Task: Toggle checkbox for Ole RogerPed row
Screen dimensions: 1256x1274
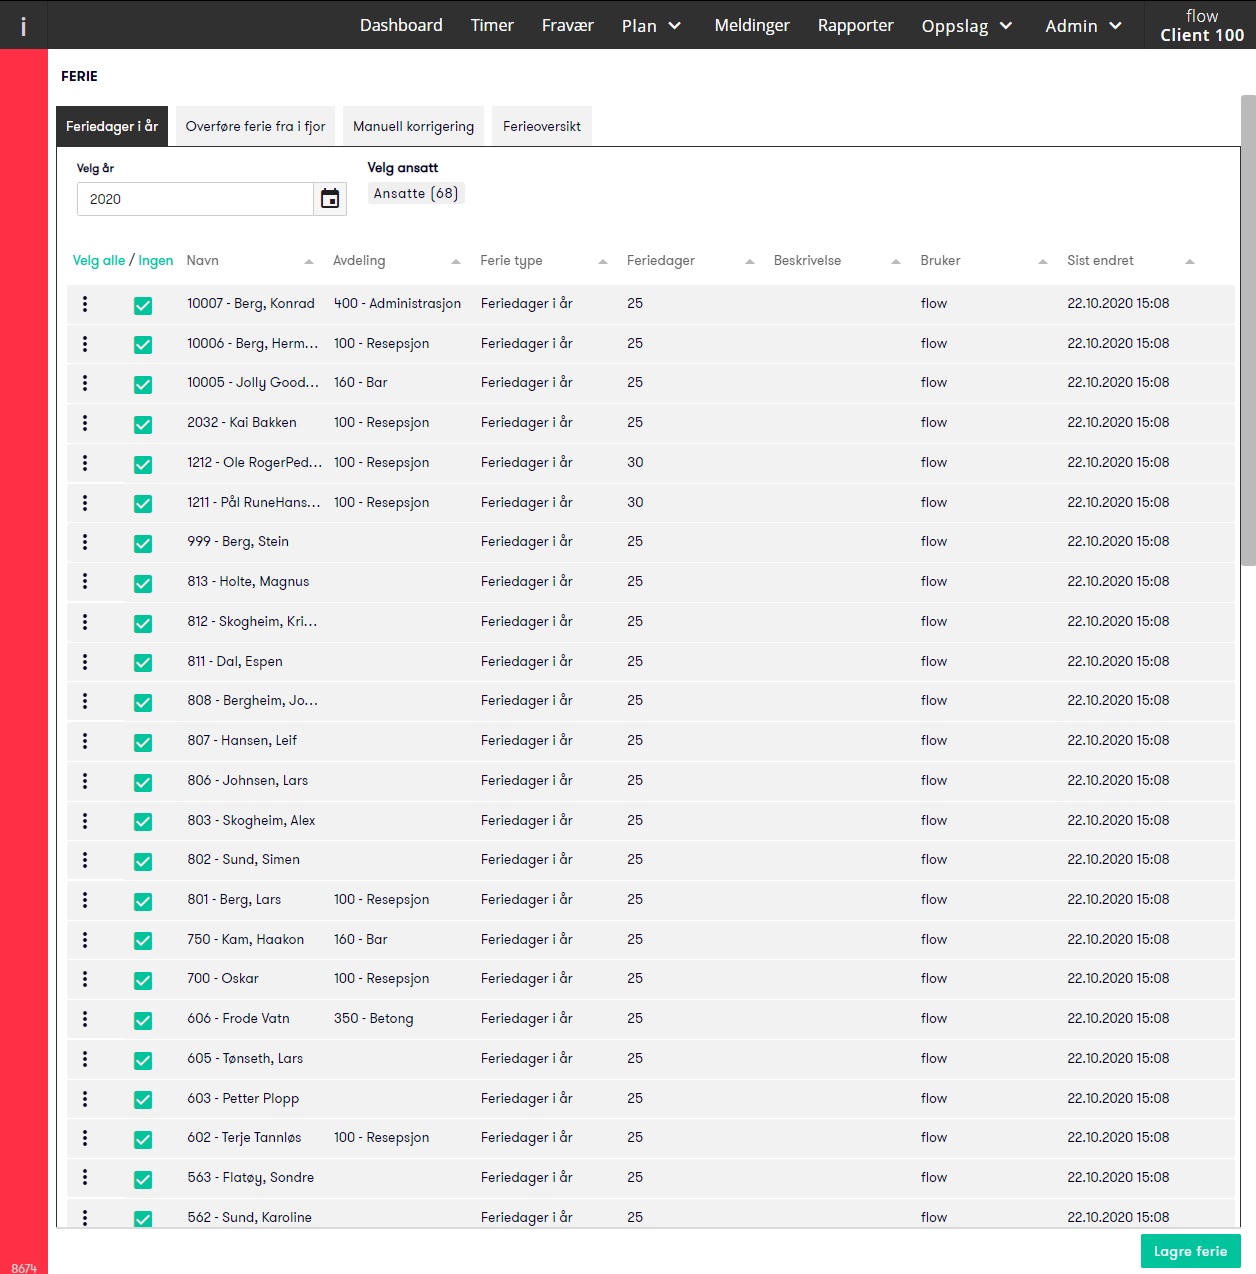Action: (143, 464)
